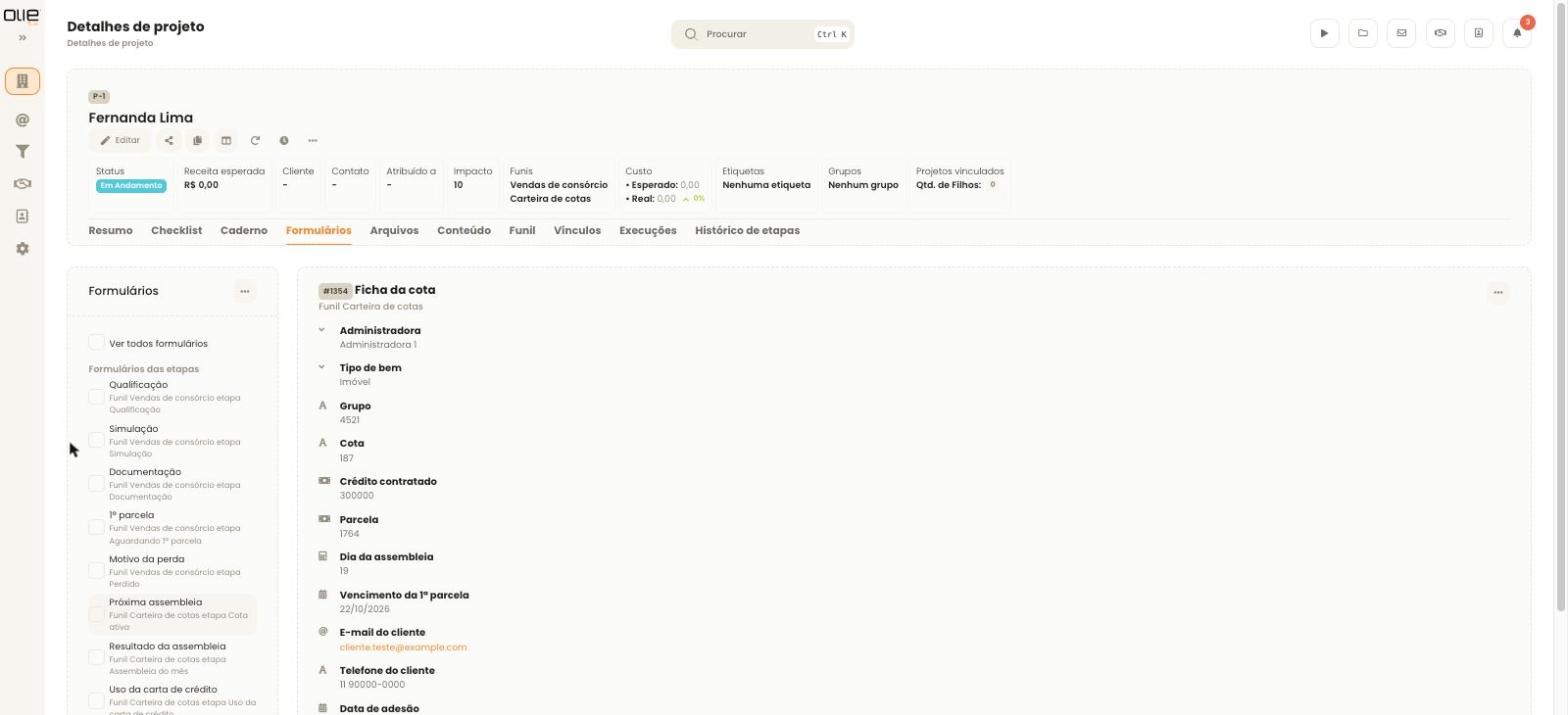This screenshot has height=715, width=1568.
Task: Open the funnel icon in the left sidebar
Action: 22,152
